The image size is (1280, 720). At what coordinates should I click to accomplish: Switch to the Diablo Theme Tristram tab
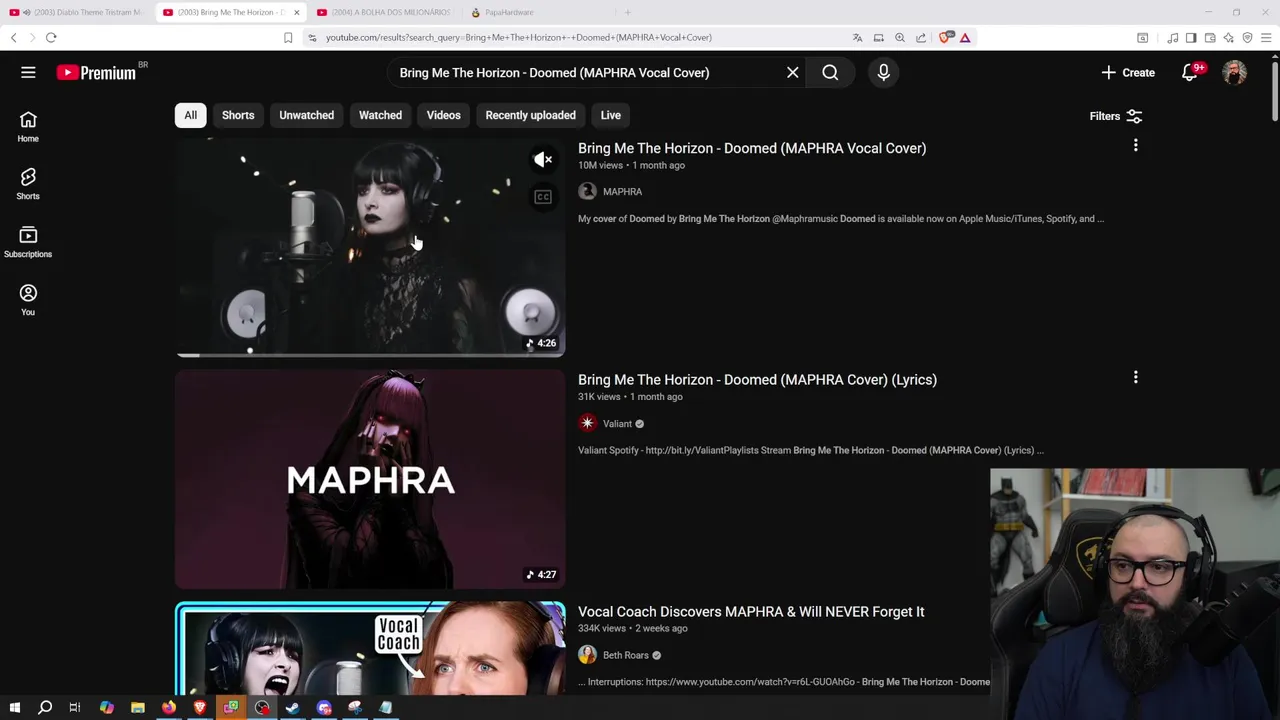pyautogui.click(x=79, y=12)
